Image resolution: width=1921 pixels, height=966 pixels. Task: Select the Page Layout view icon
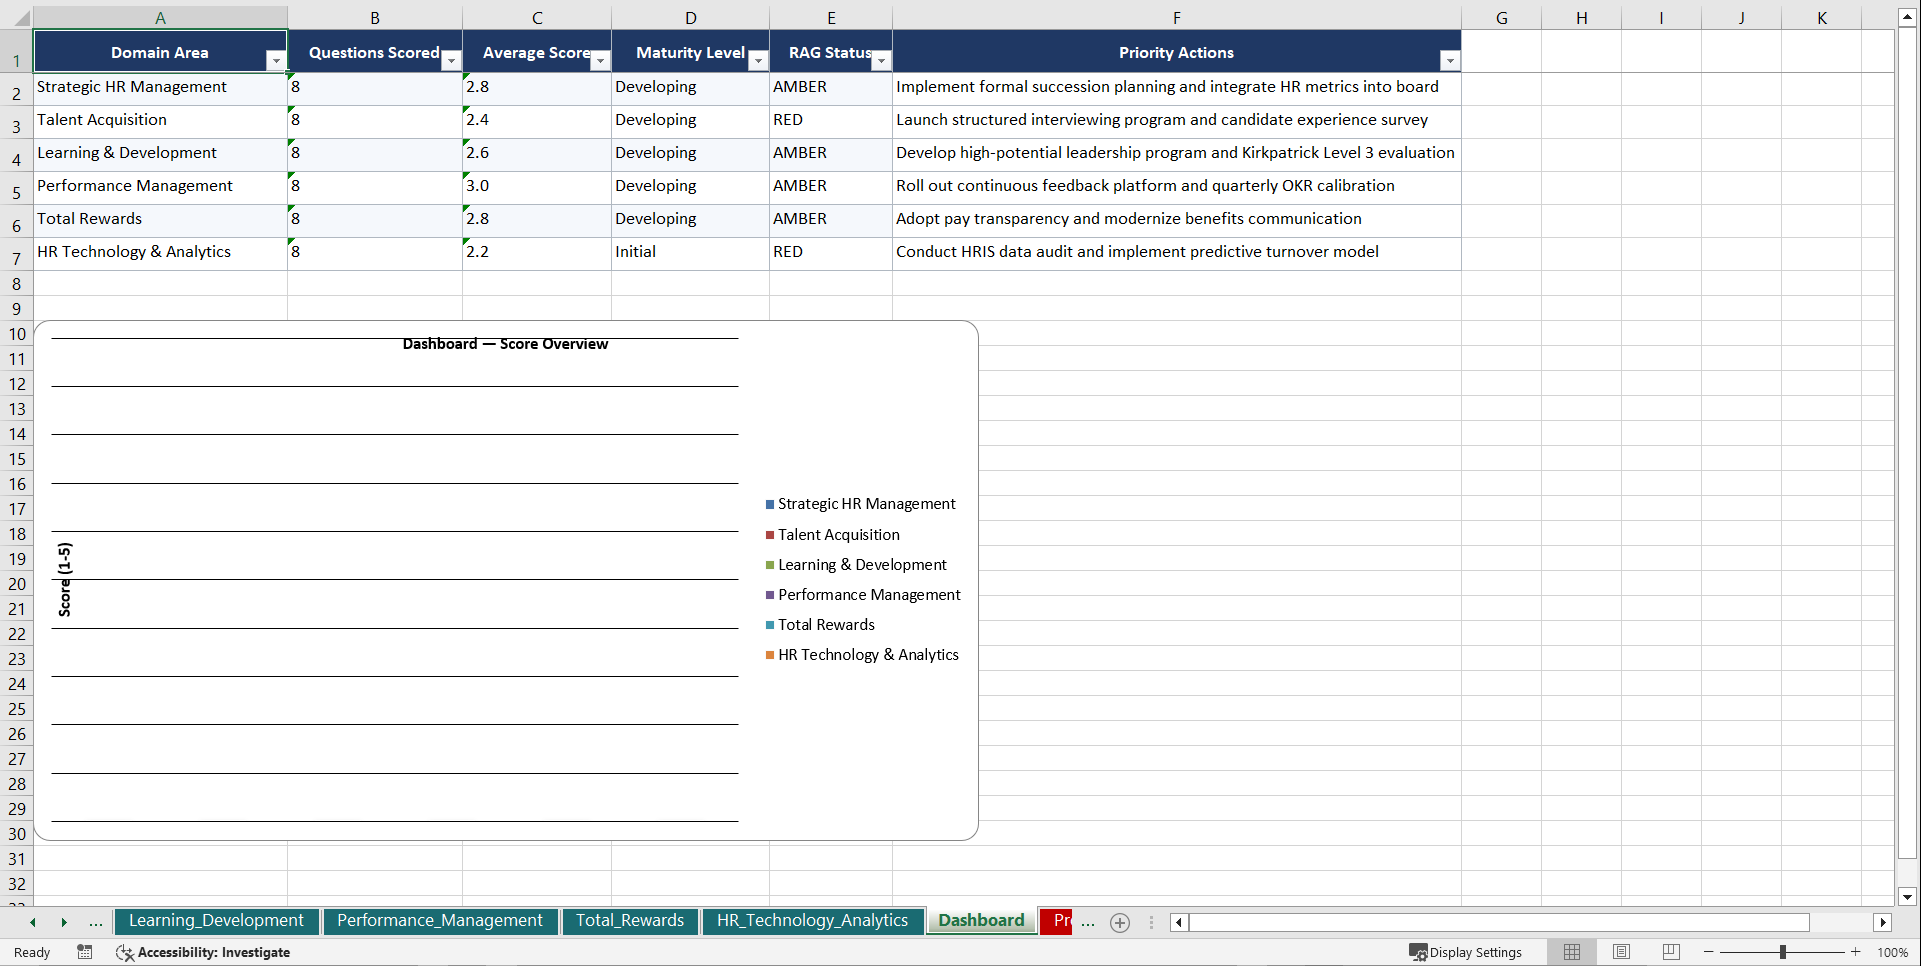click(x=1621, y=952)
